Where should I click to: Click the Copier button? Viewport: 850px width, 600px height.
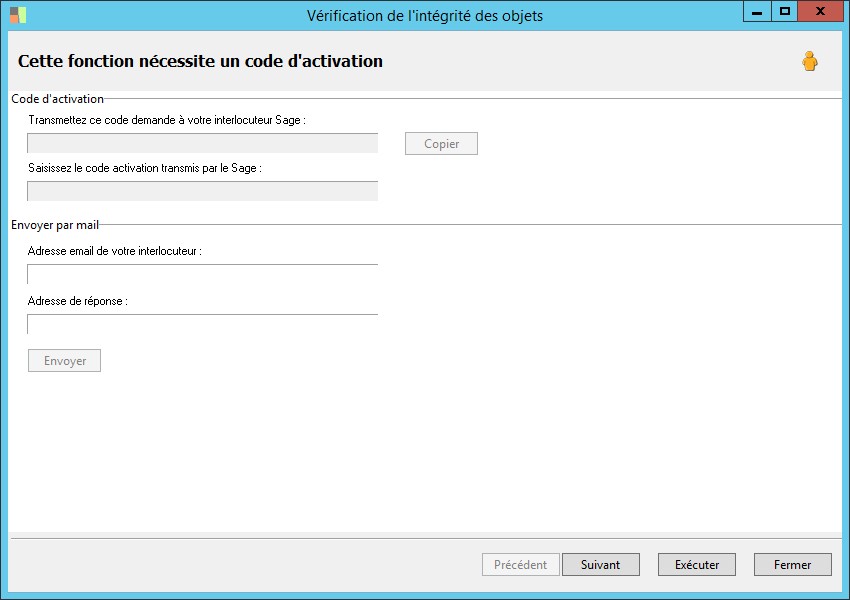441,144
